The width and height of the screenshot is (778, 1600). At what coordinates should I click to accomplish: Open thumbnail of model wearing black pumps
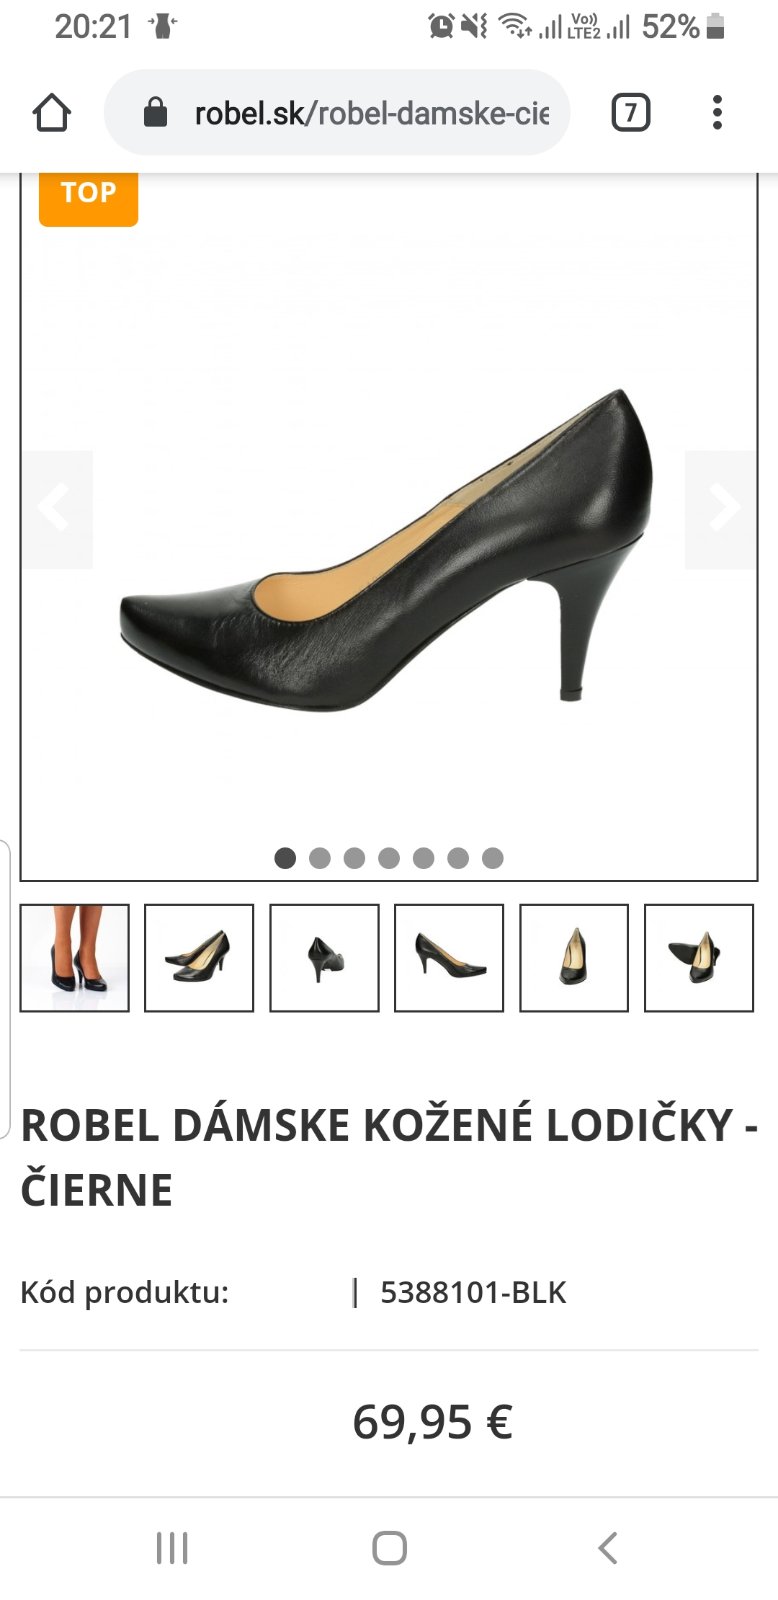[75, 958]
